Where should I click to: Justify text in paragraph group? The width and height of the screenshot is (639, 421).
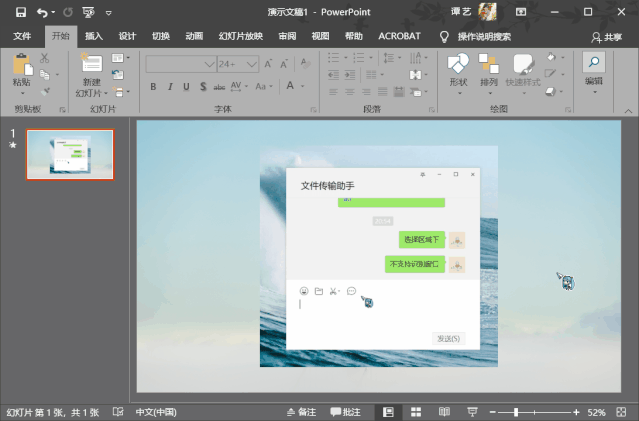382,92
